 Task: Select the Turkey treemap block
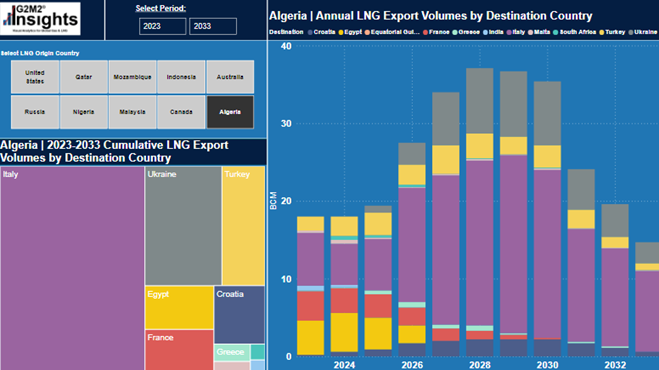[x=243, y=225]
